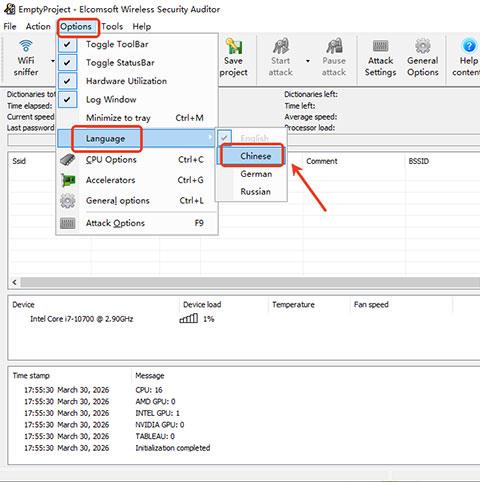Click the 1% device load value
The image size is (480, 482).
[209, 319]
